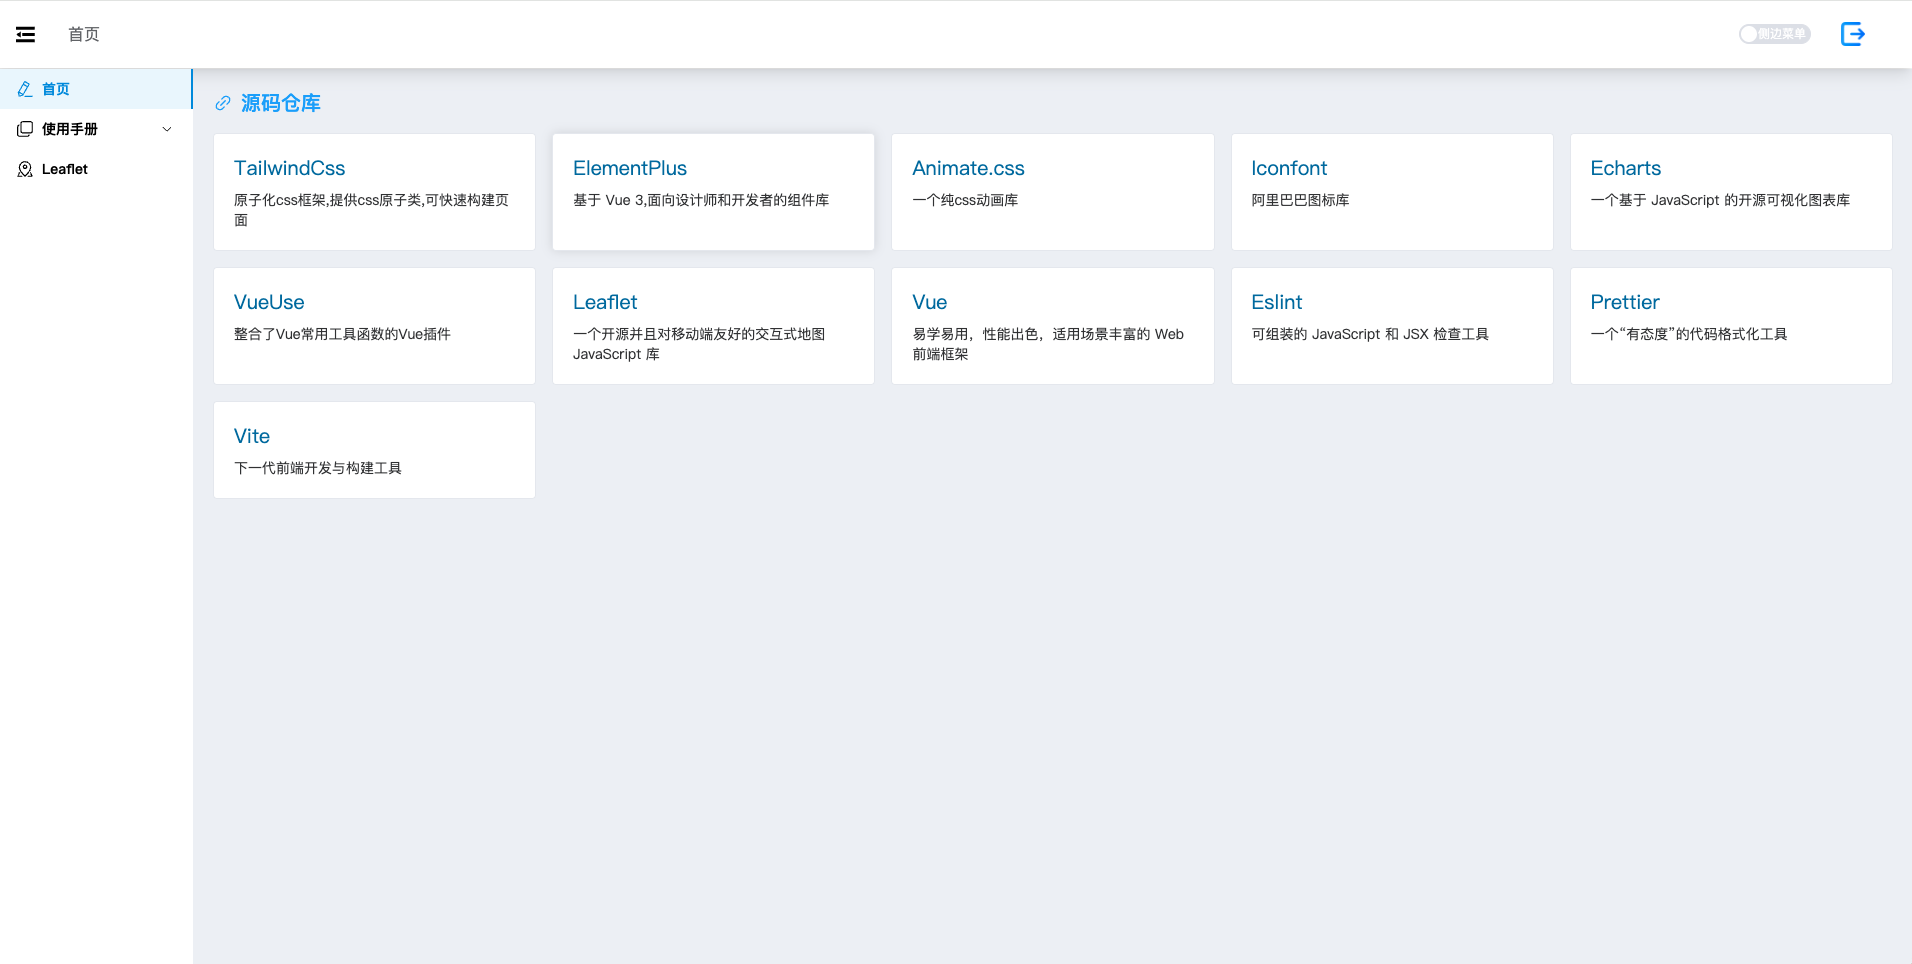Click the Leaflet location icon in sidebar
The height and width of the screenshot is (964, 1912).
(25, 169)
